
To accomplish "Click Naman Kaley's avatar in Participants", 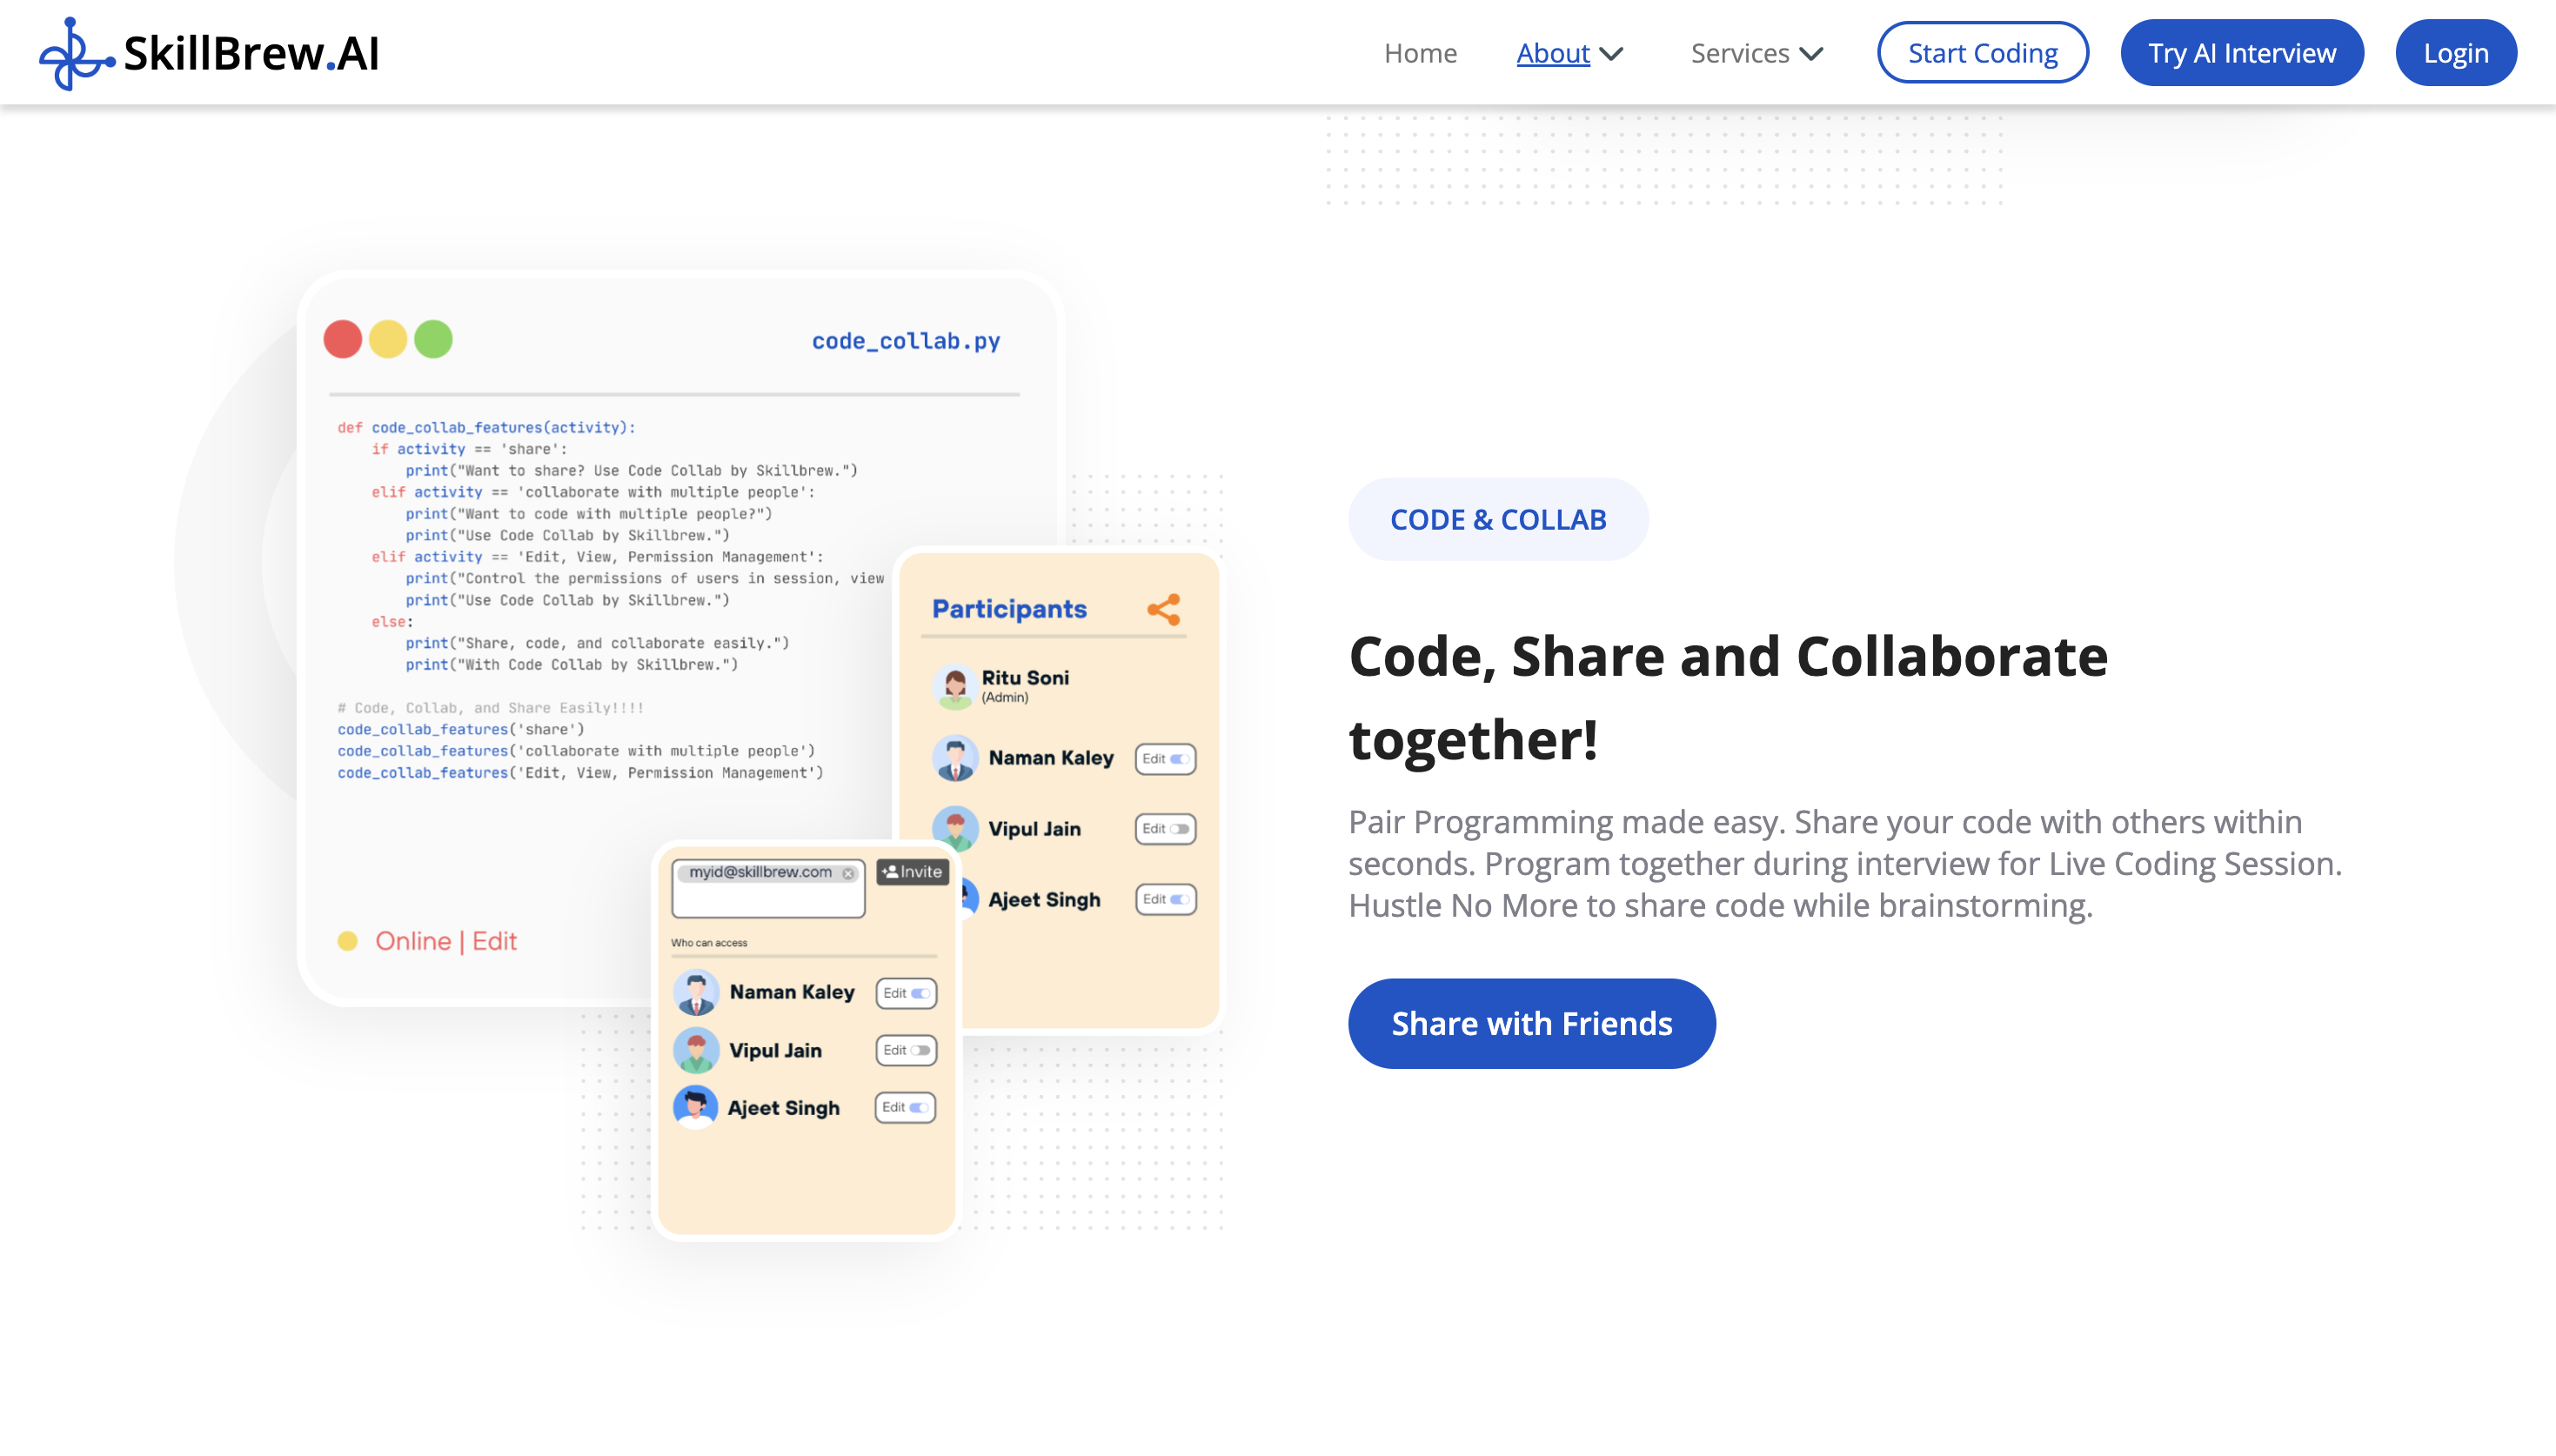I will click(954, 758).
